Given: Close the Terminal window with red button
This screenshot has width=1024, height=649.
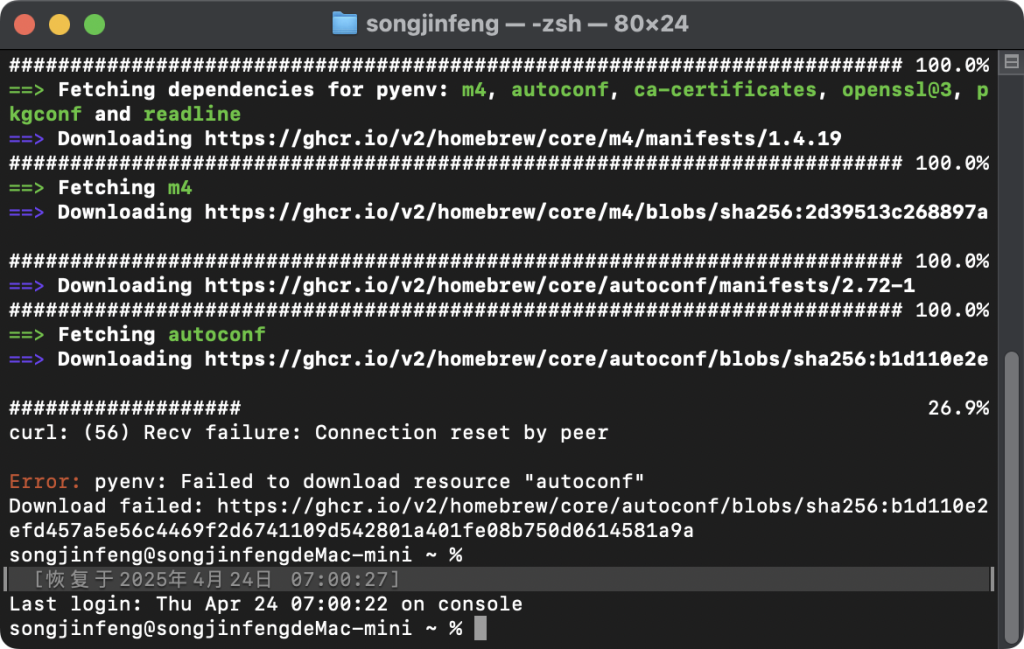Looking at the screenshot, I should 24,24.
